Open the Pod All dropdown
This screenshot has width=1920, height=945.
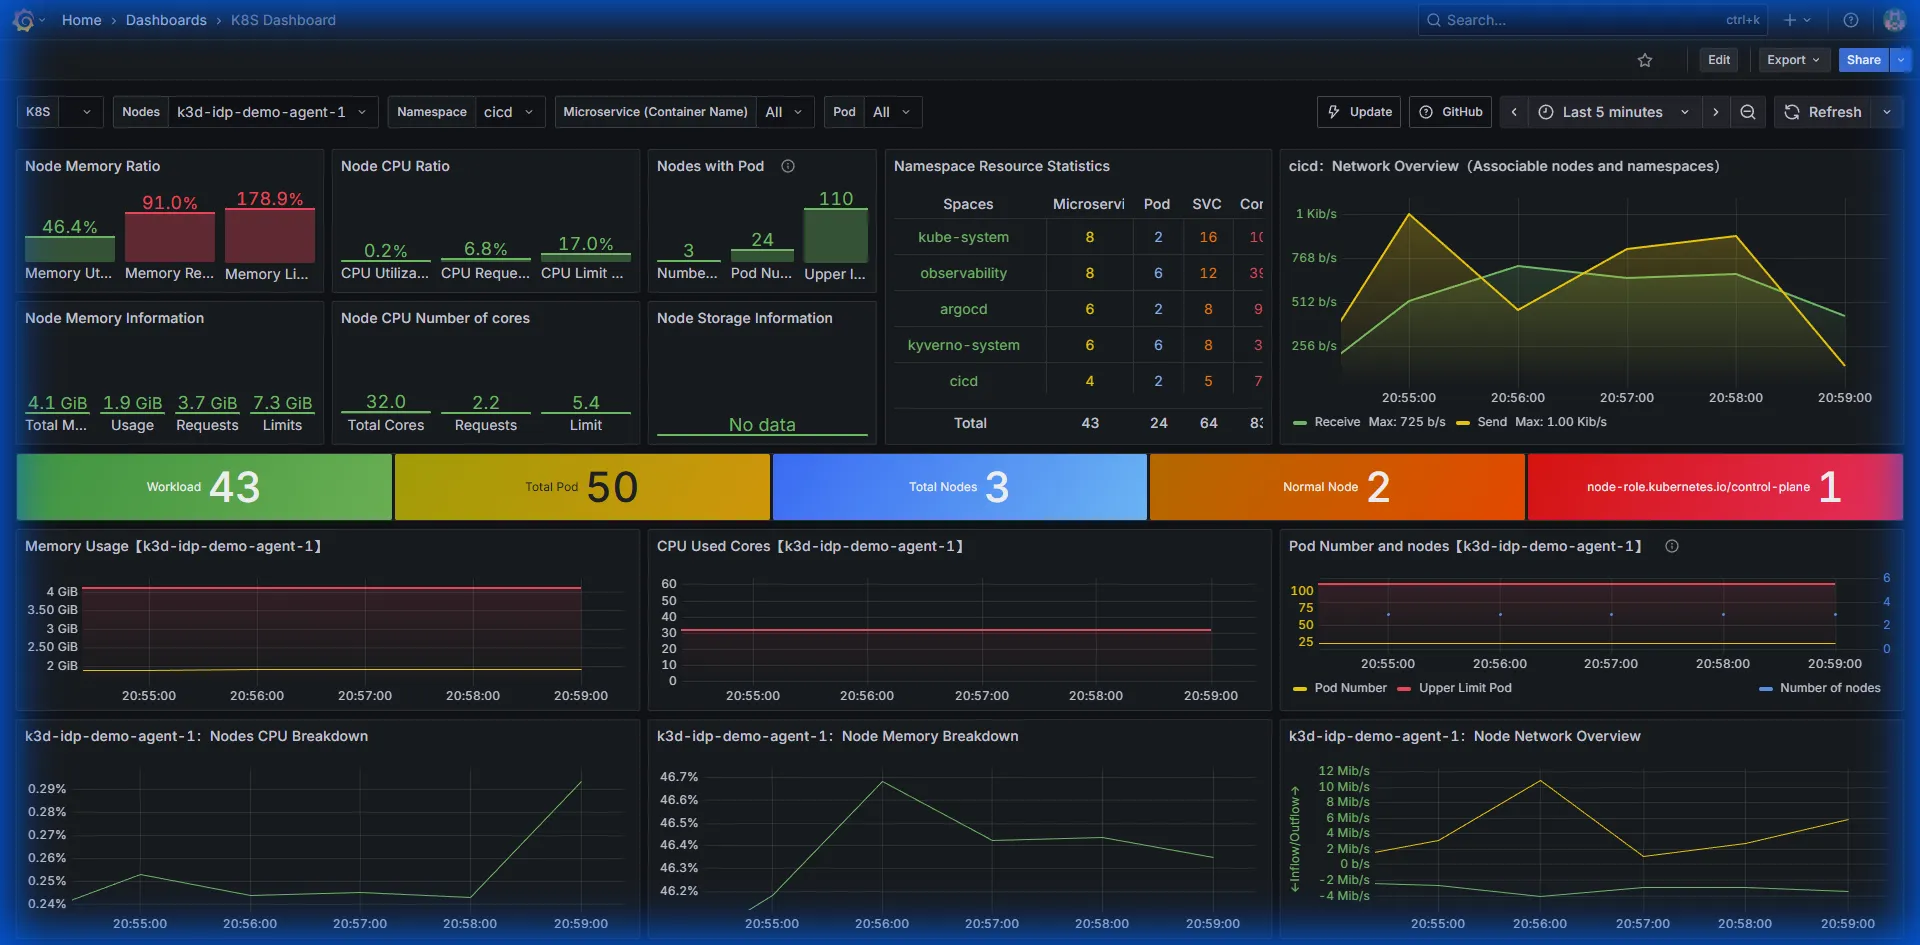pos(892,112)
